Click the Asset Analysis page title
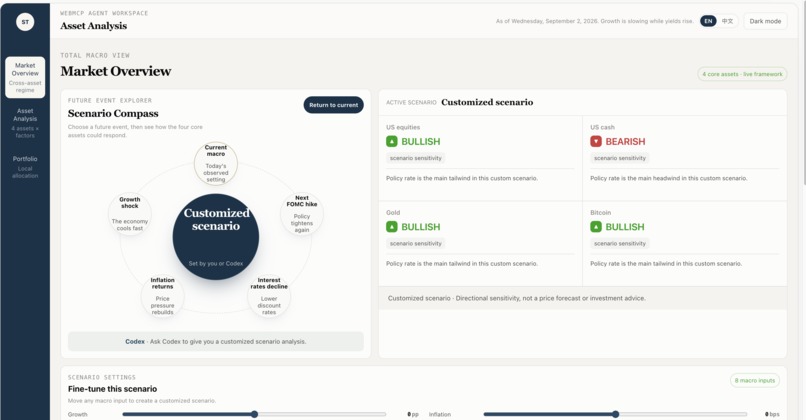This screenshot has height=420, width=806. [x=94, y=26]
